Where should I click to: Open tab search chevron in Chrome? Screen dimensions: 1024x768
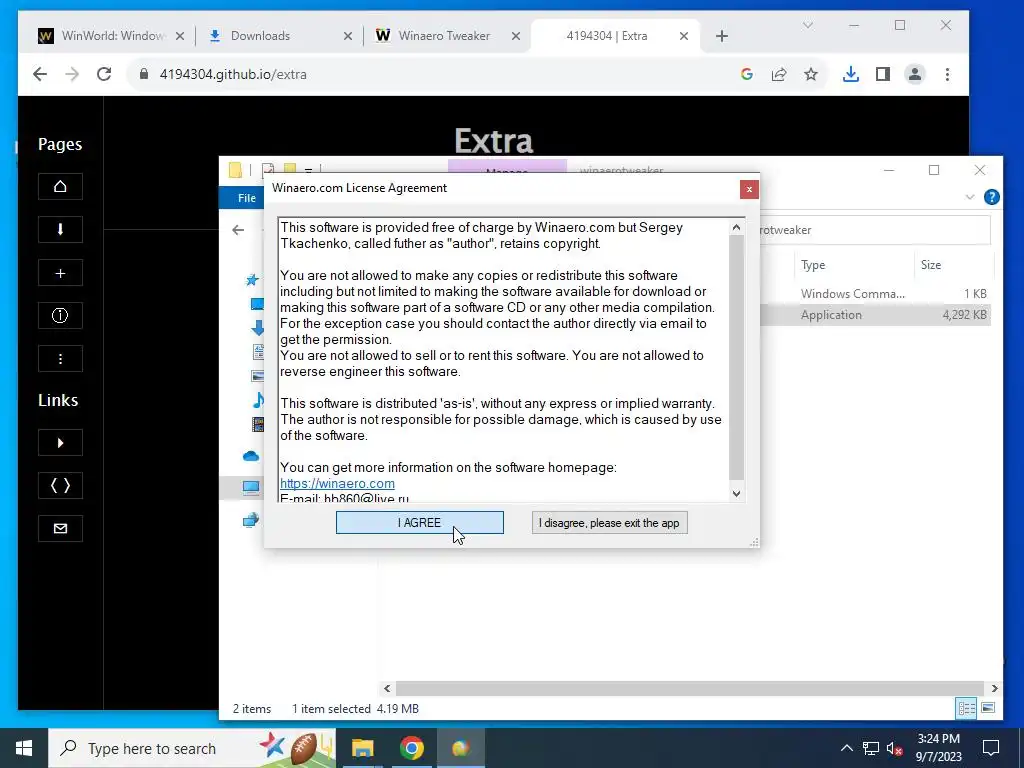[x=808, y=25]
